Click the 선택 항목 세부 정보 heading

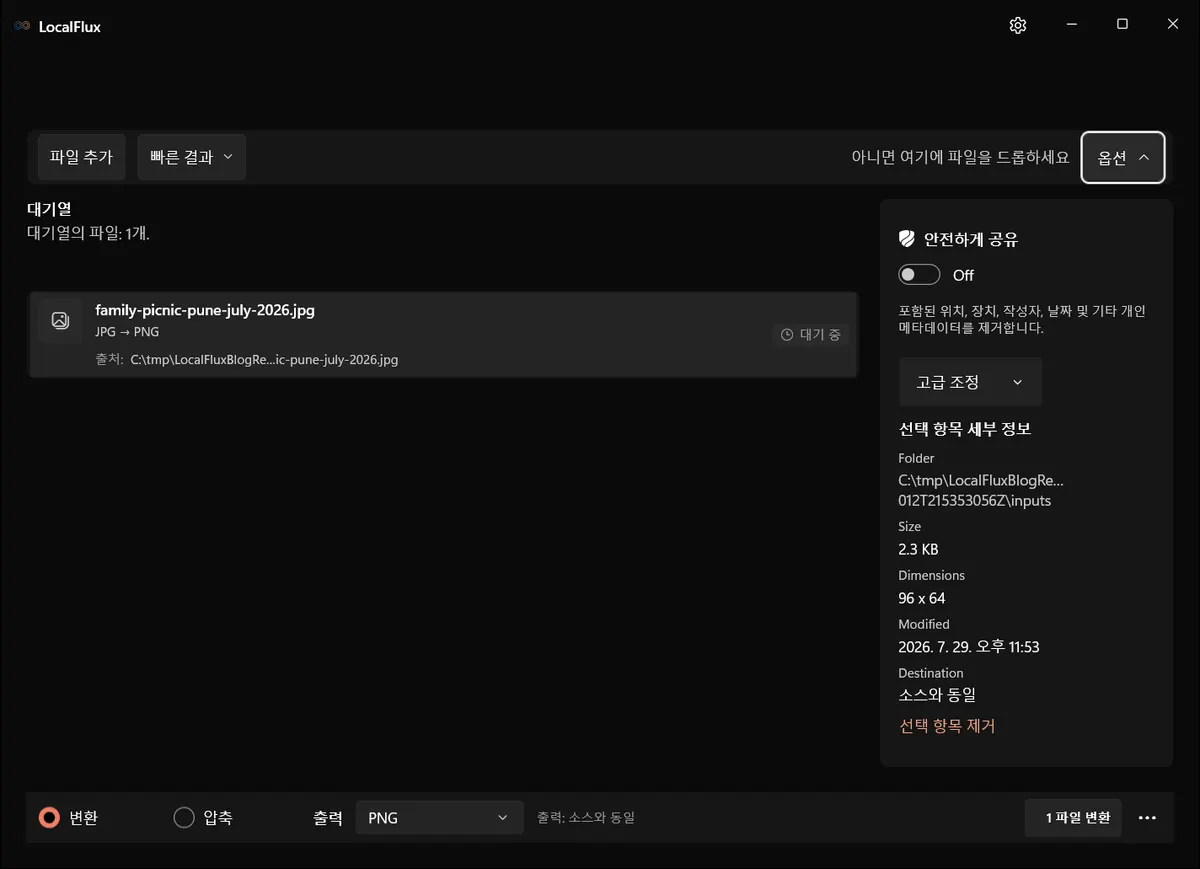[x=965, y=429]
